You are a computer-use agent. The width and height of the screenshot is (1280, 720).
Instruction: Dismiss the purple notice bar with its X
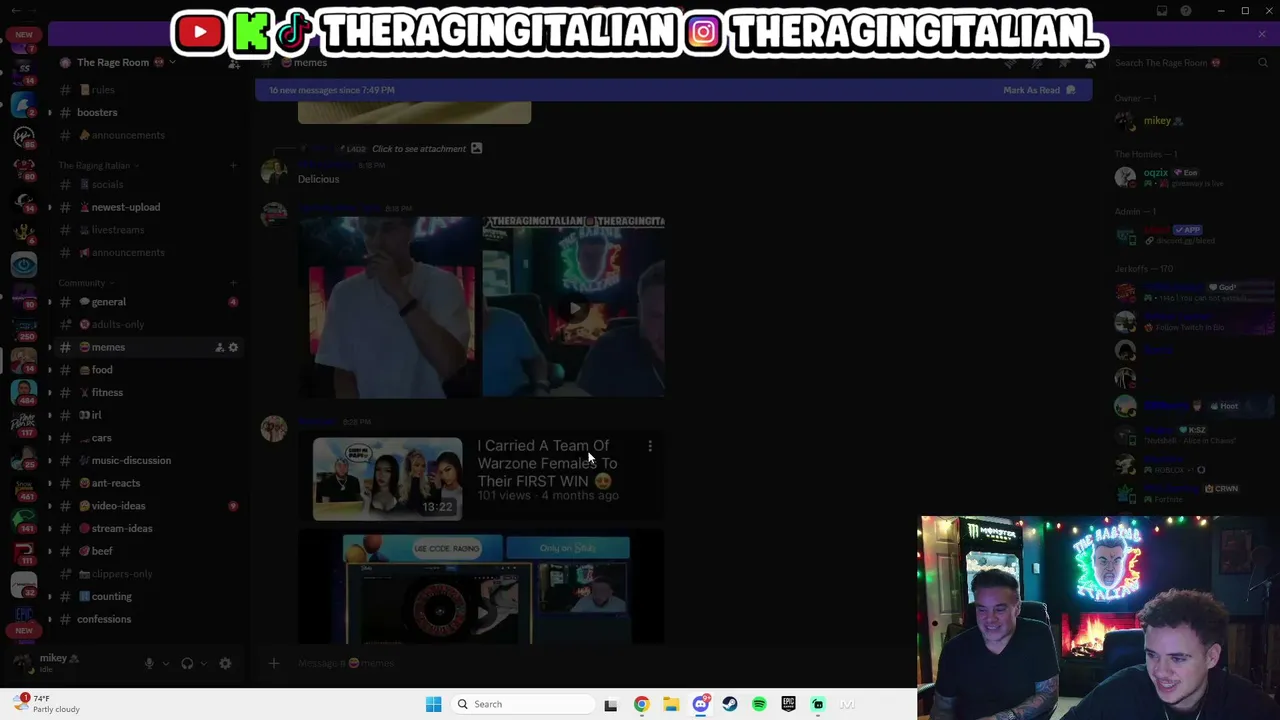point(1262,35)
